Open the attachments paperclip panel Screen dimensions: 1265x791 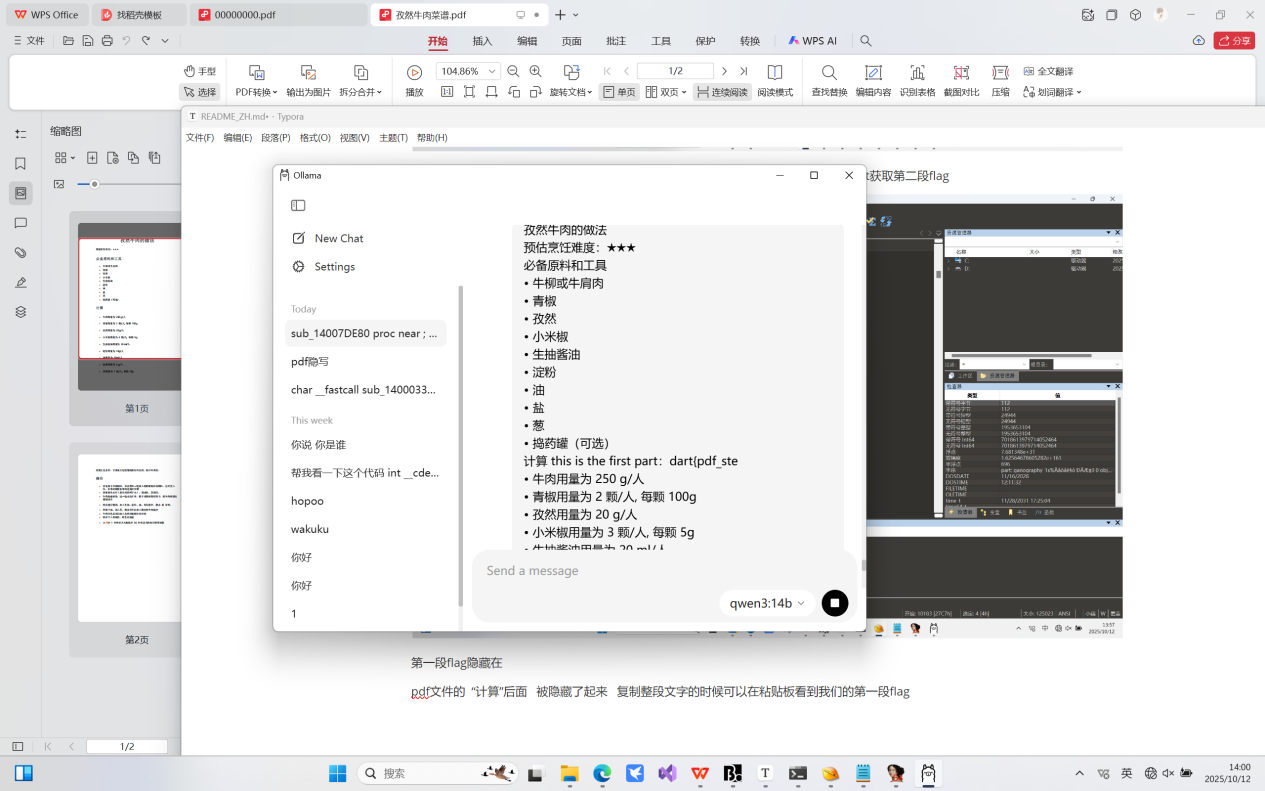(20, 253)
